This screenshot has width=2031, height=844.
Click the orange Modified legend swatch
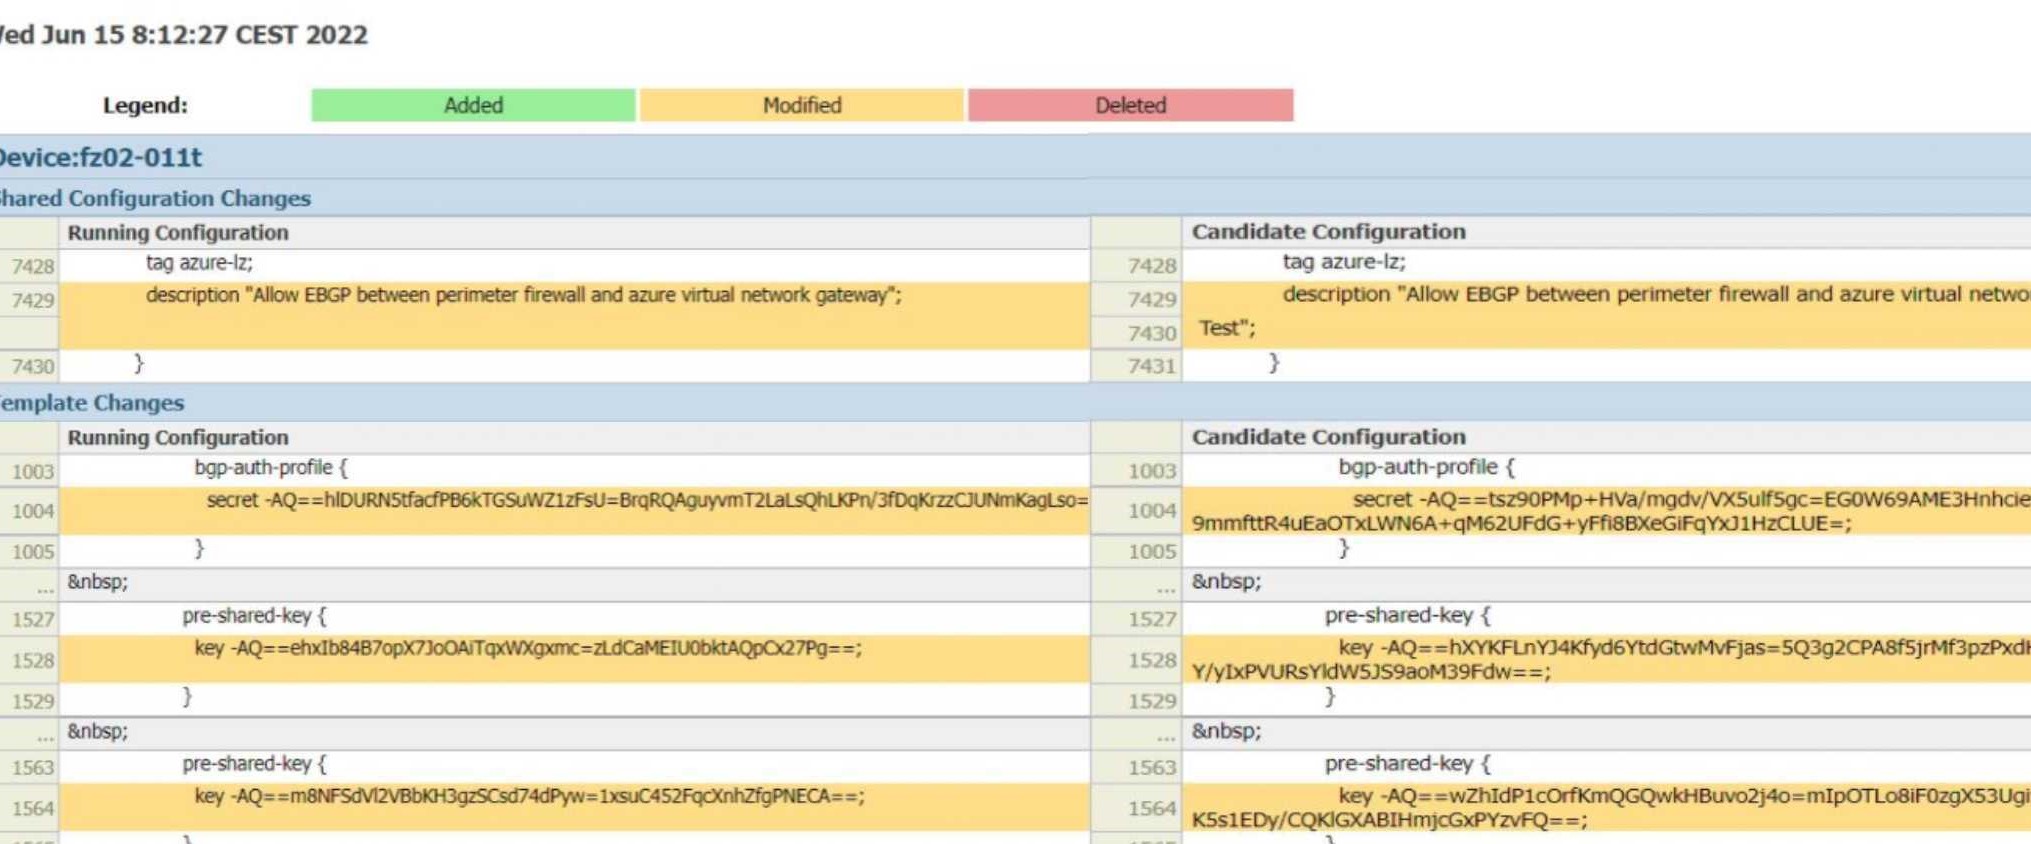point(801,105)
